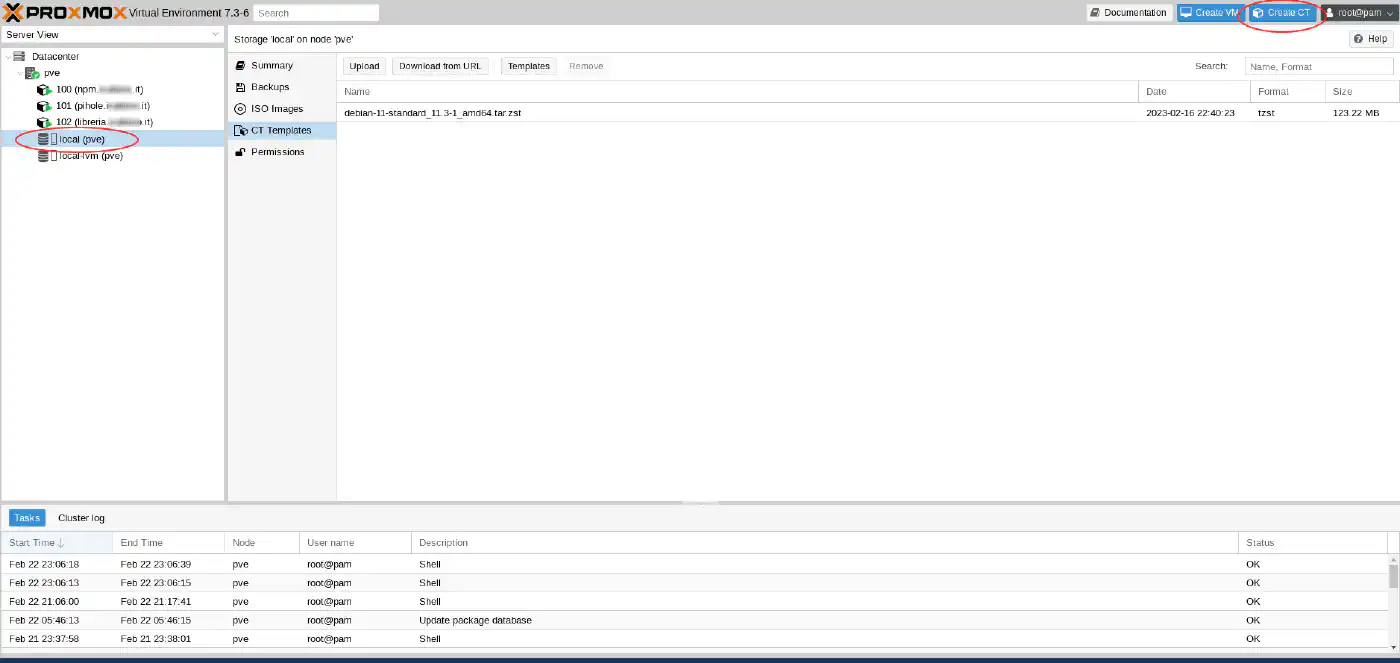Click local (pve) storage disk icon
The image size is (1400, 663).
pos(43,139)
